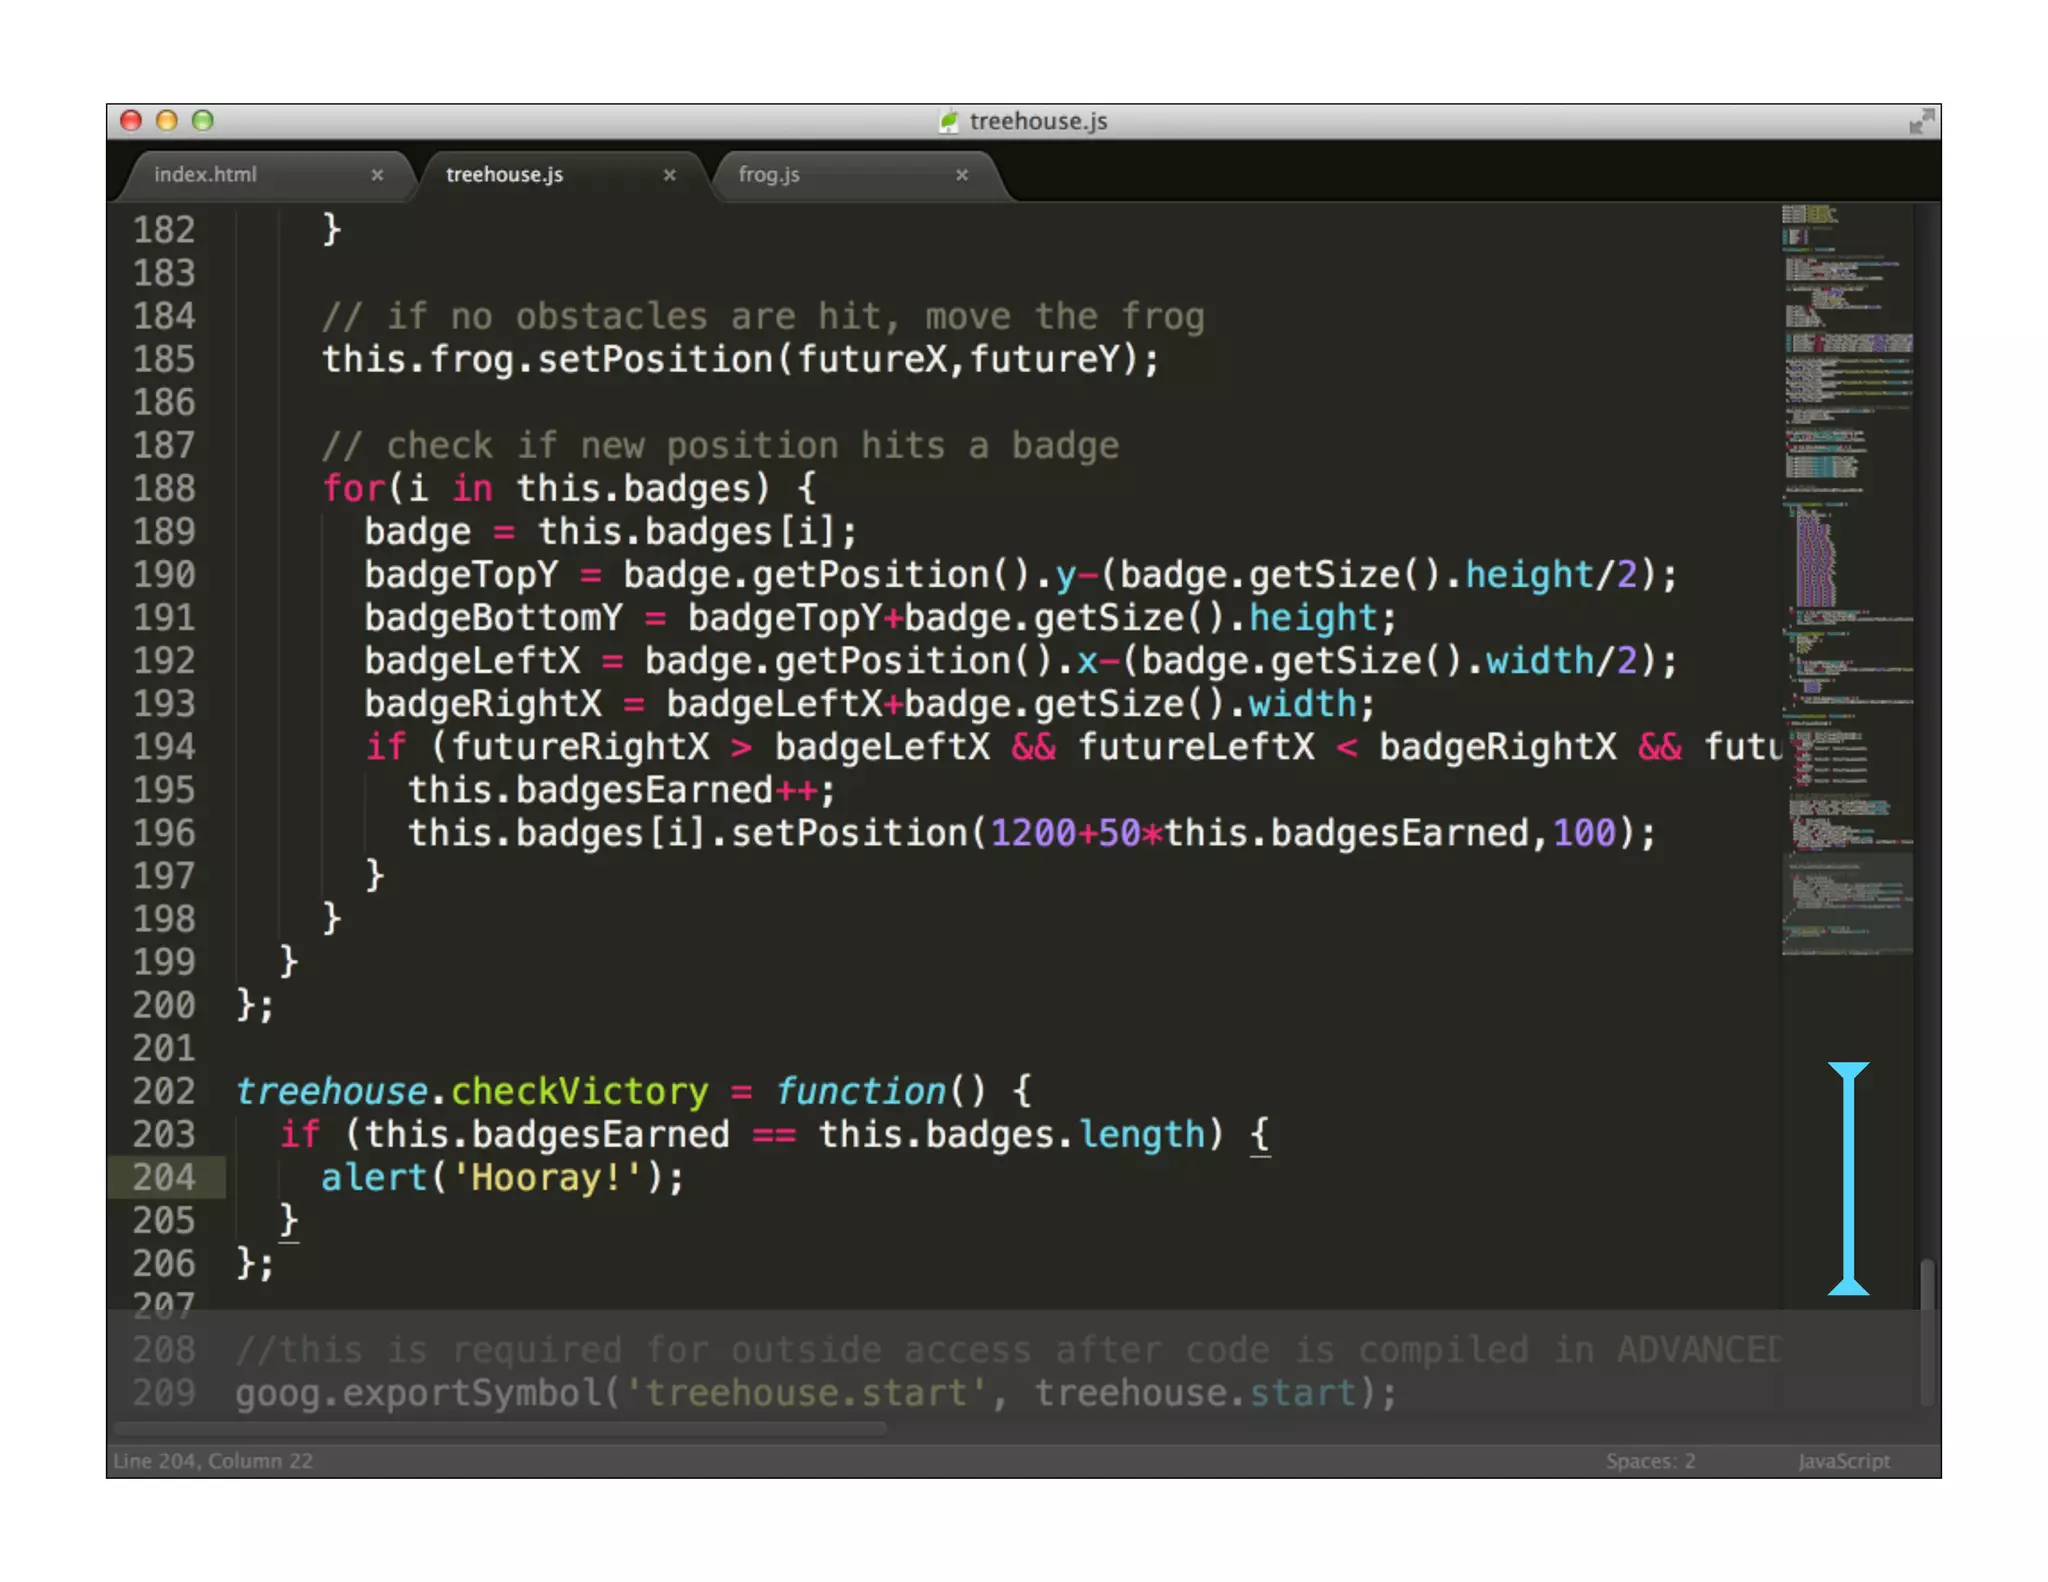
Task: Click Line 204, Column 22 status text
Action: click(x=213, y=1461)
